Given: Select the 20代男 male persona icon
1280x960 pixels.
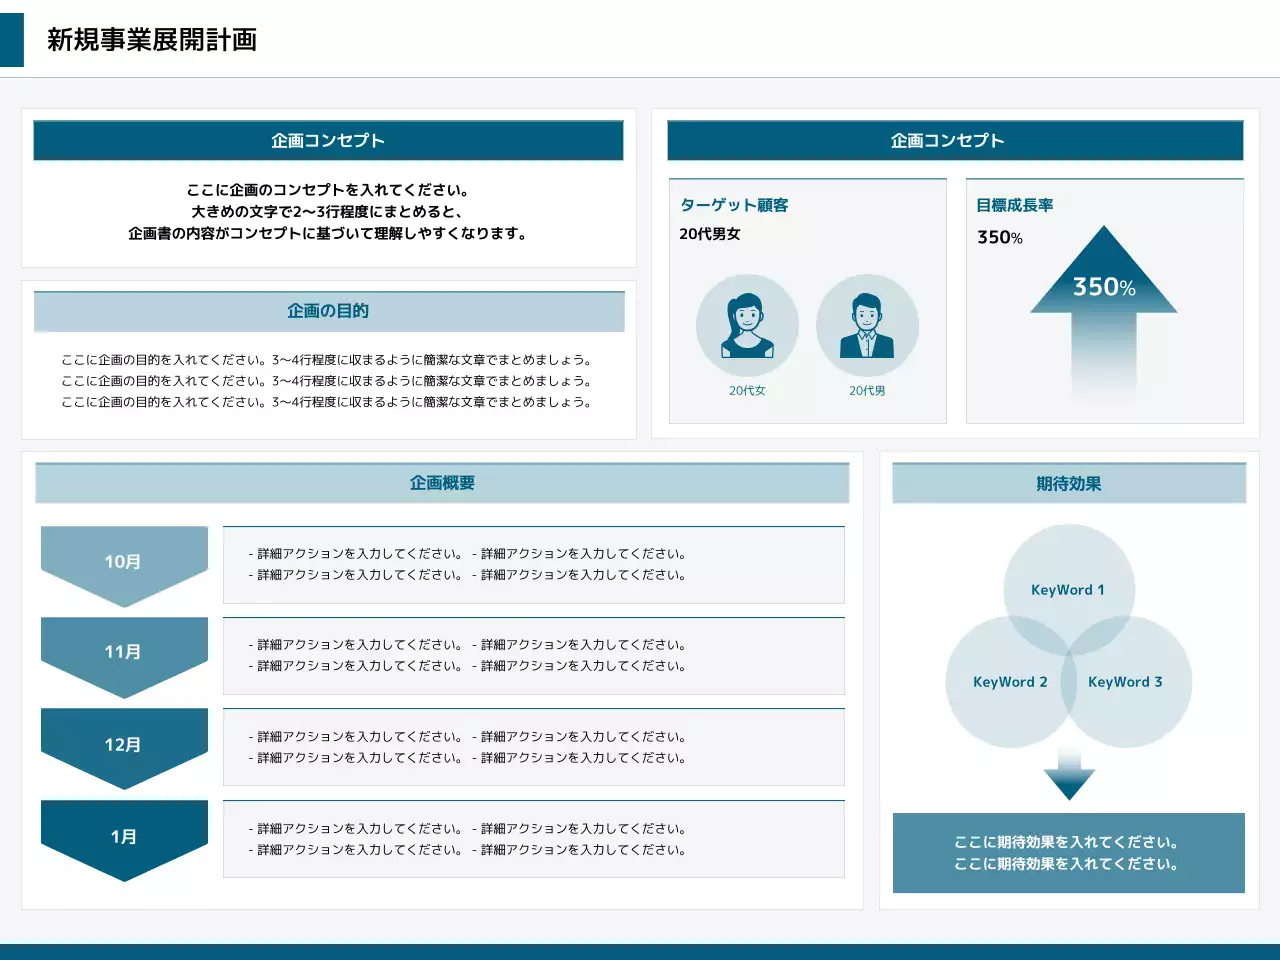Looking at the screenshot, I should click(x=868, y=325).
